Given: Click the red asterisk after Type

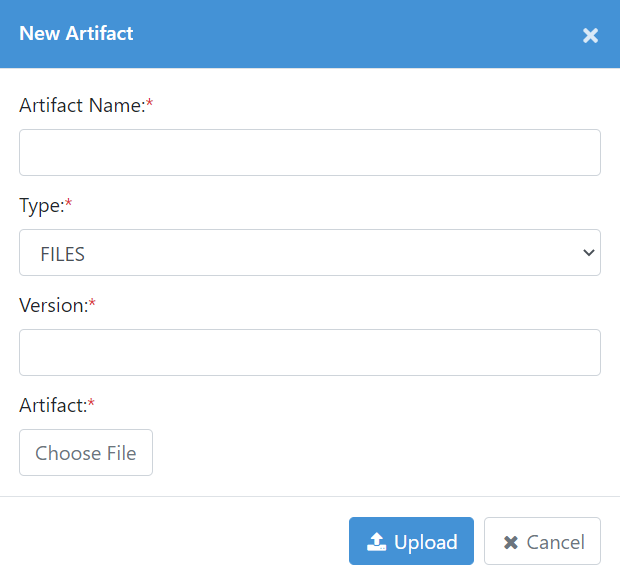Looking at the screenshot, I should tap(68, 203).
